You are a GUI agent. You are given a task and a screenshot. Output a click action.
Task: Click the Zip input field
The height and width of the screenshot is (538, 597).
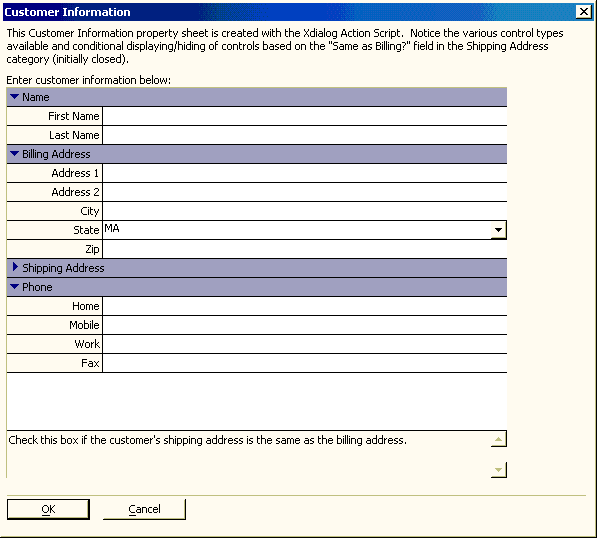305,249
